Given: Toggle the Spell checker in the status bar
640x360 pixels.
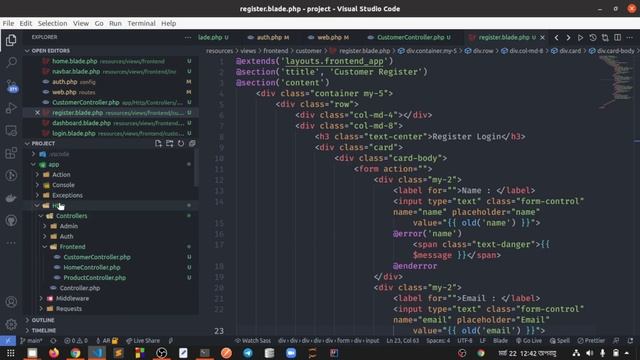Looking at the screenshot, I should 560,340.
